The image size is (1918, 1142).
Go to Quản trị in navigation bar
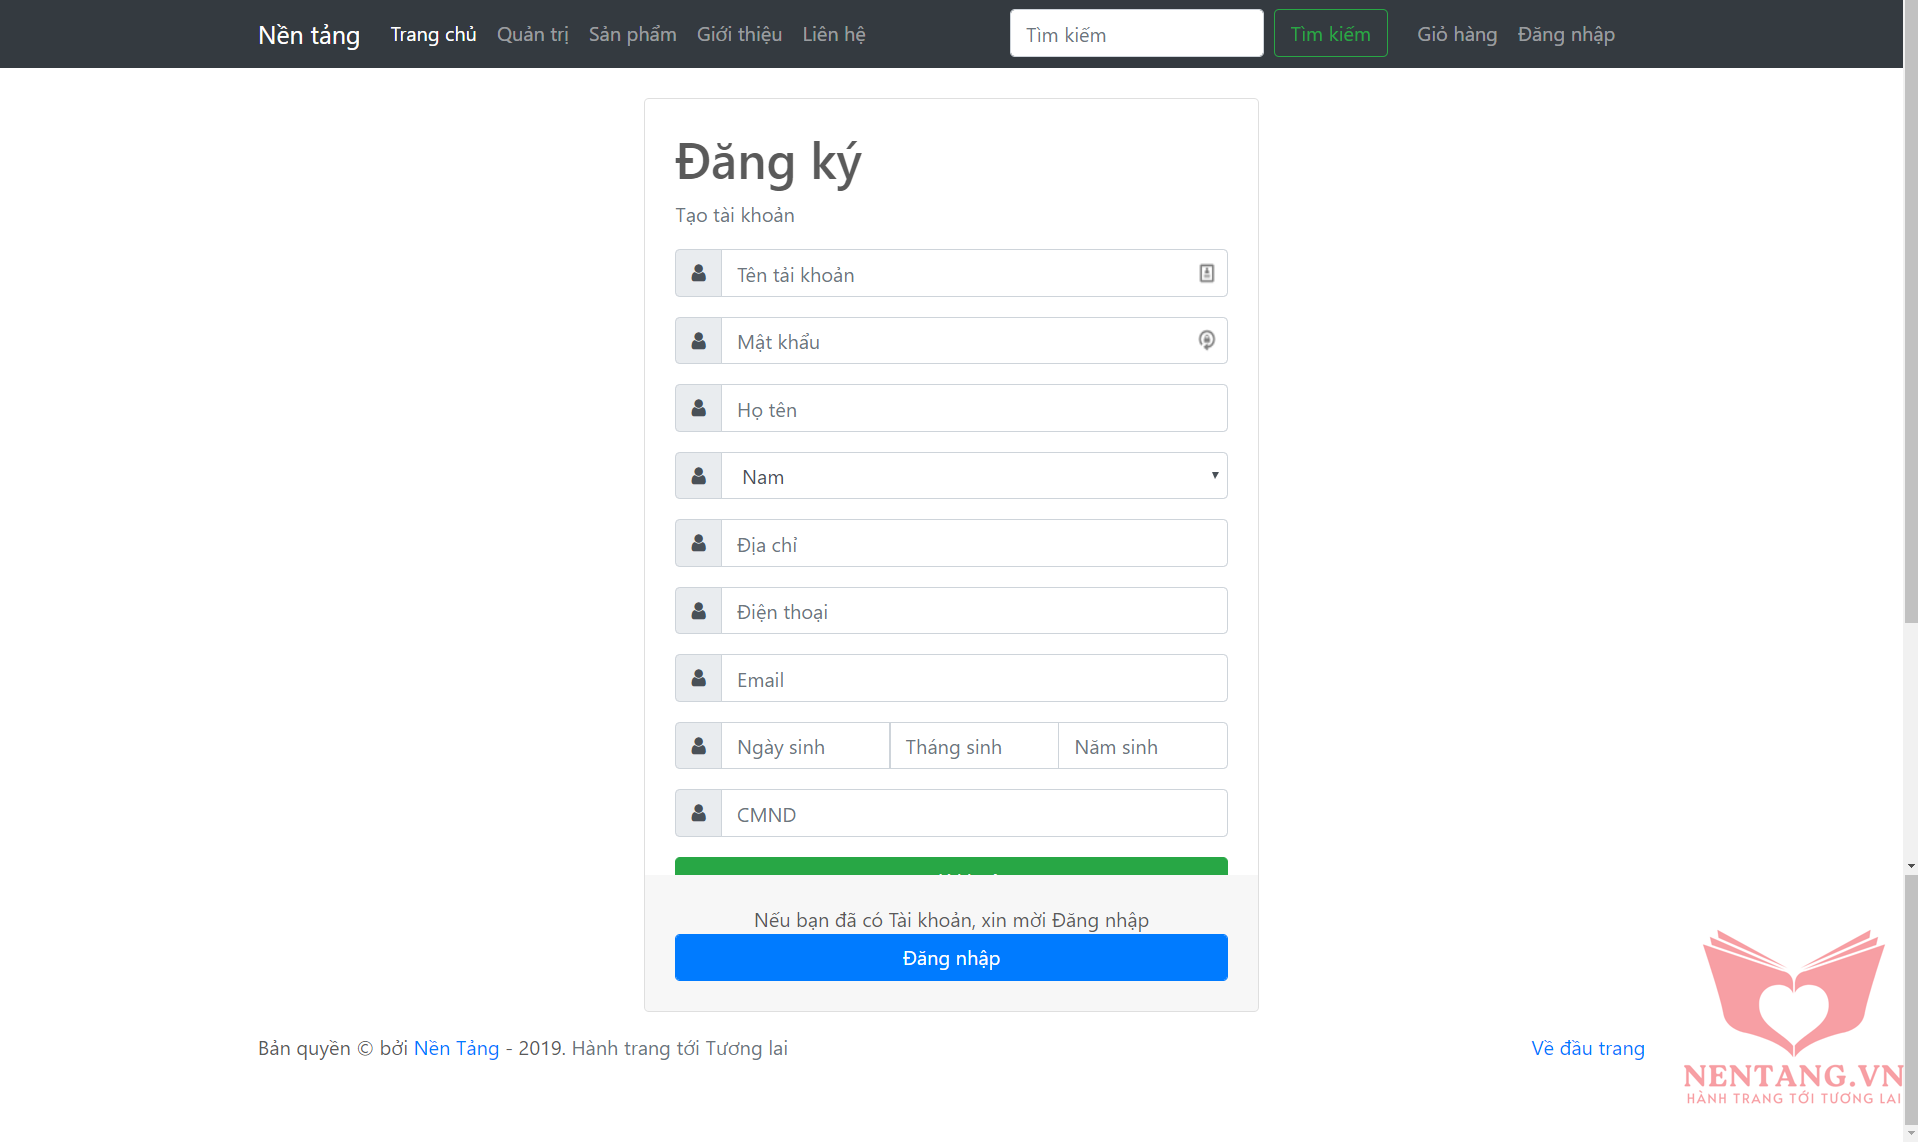click(x=532, y=34)
